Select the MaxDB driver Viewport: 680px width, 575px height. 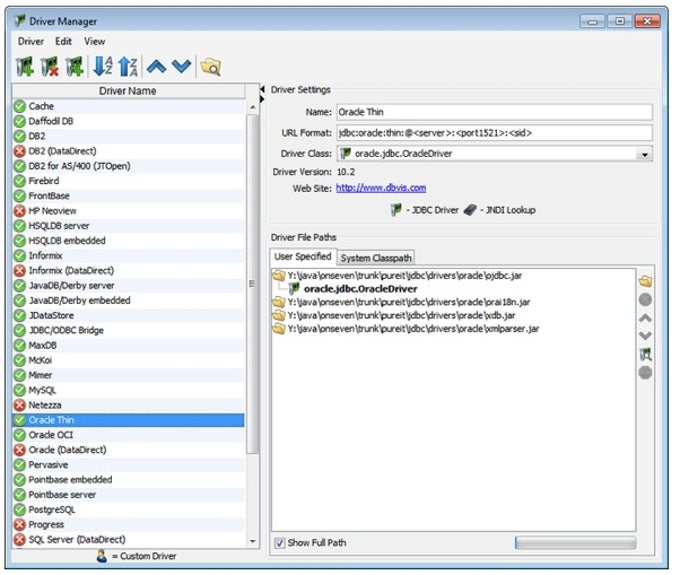pos(128,346)
